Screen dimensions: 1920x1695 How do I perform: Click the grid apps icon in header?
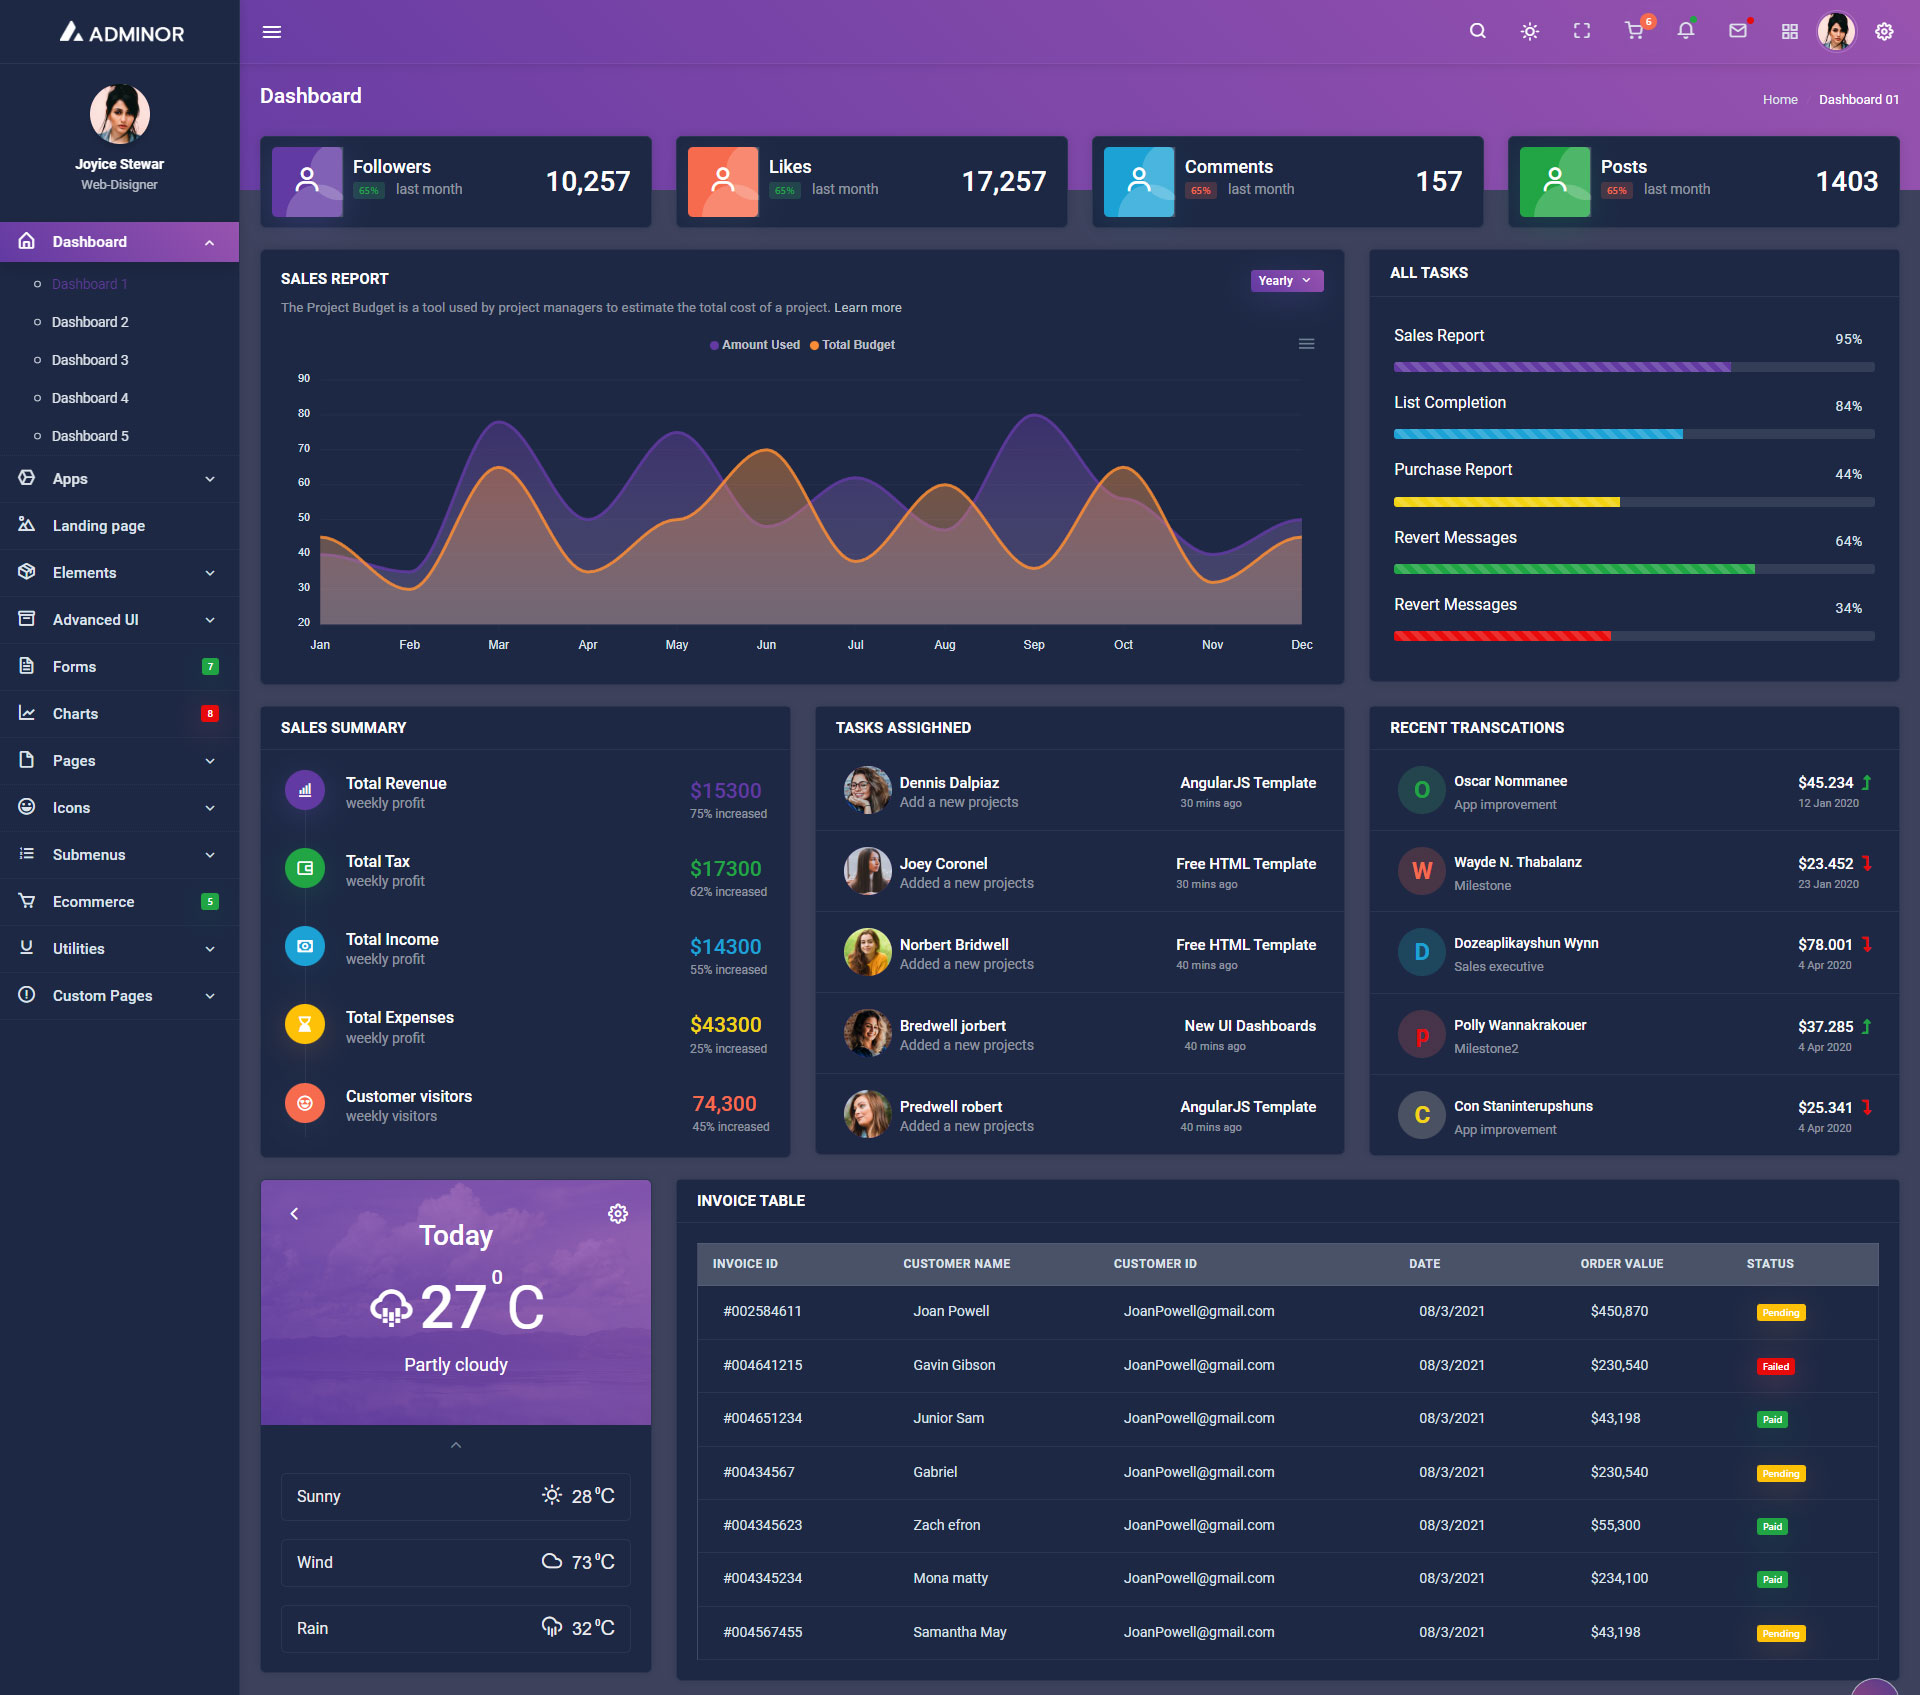point(1790,32)
